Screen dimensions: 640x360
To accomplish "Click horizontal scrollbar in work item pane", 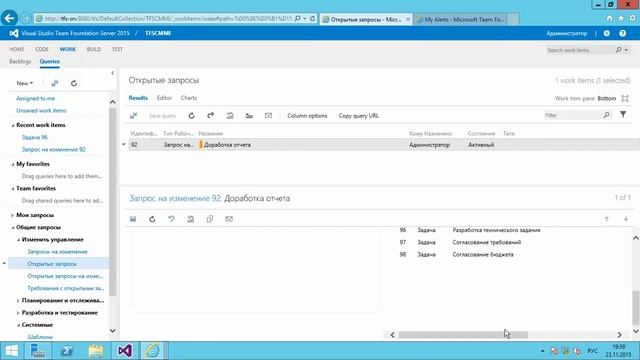I will click(x=463, y=335).
